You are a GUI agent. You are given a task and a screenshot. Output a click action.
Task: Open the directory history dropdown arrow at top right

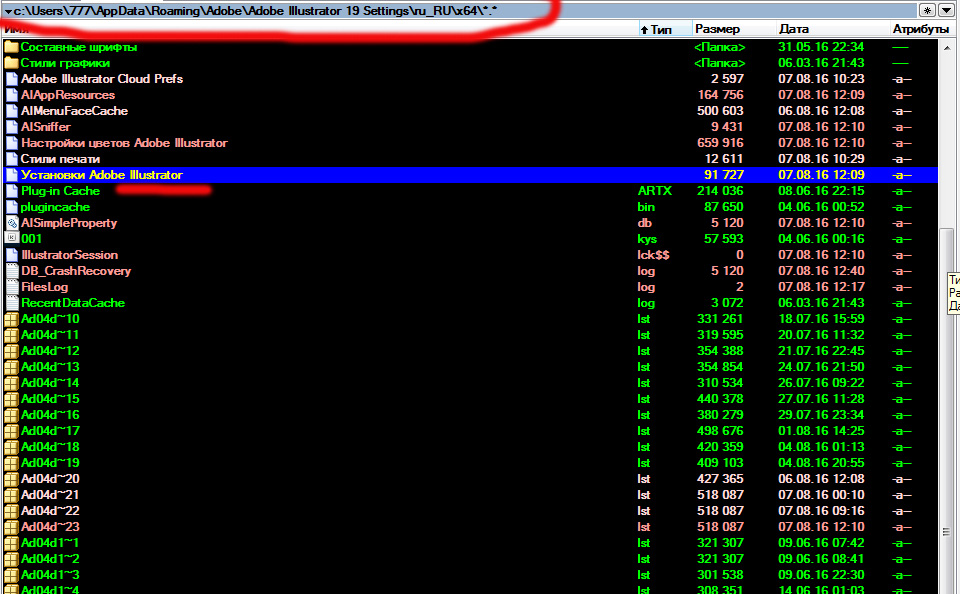pos(946,10)
